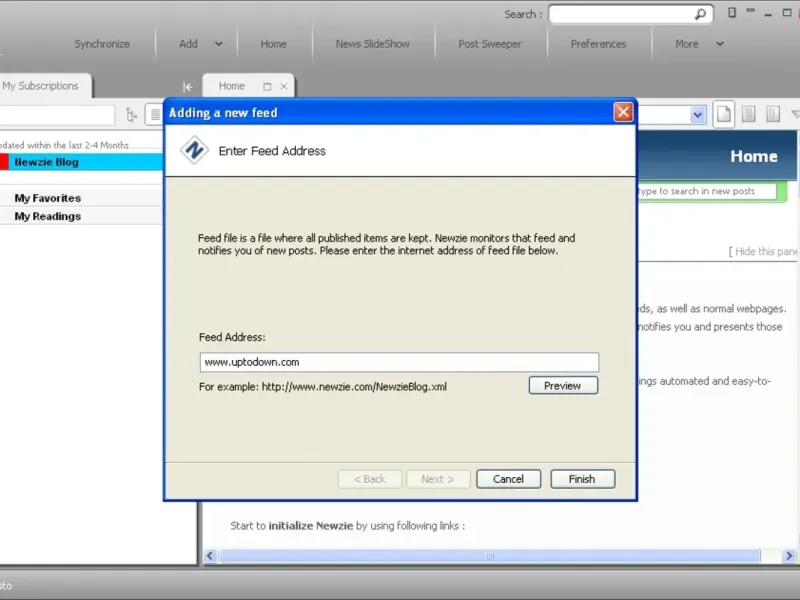The width and height of the screenshot is (800, 600).
Task: Select My Favorites in the sidebar
Action: point(82,198)
